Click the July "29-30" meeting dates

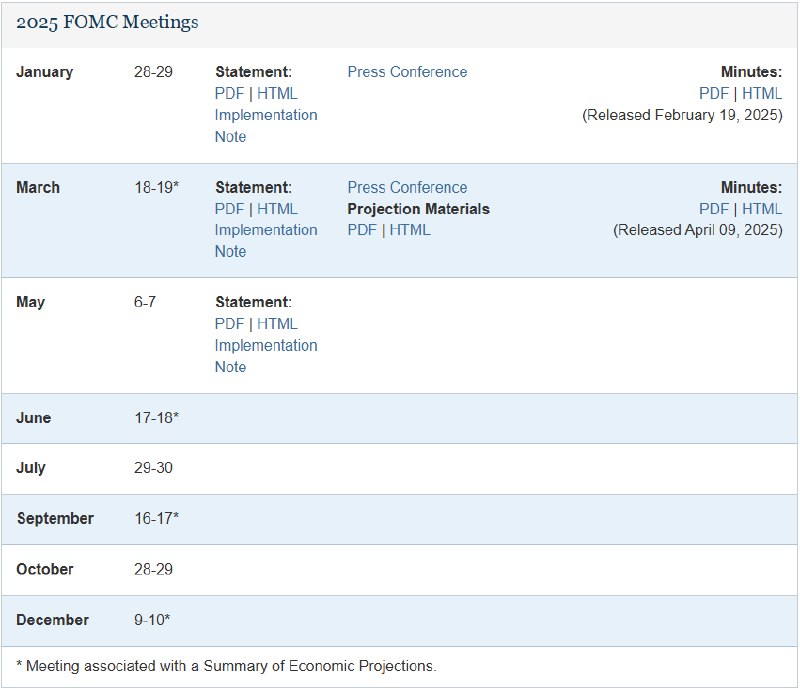pyautogui.click(x=153, y=468)
